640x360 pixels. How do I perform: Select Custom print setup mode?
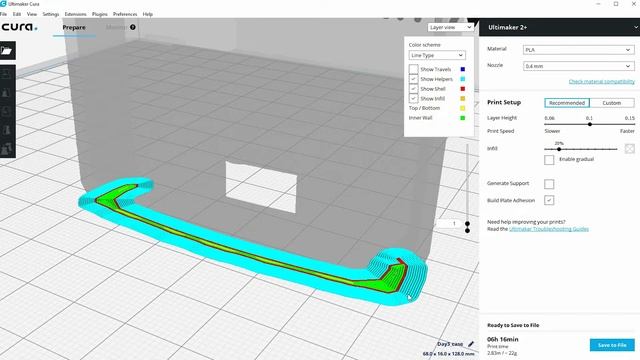pyautogui.click(x=612, y=103)
